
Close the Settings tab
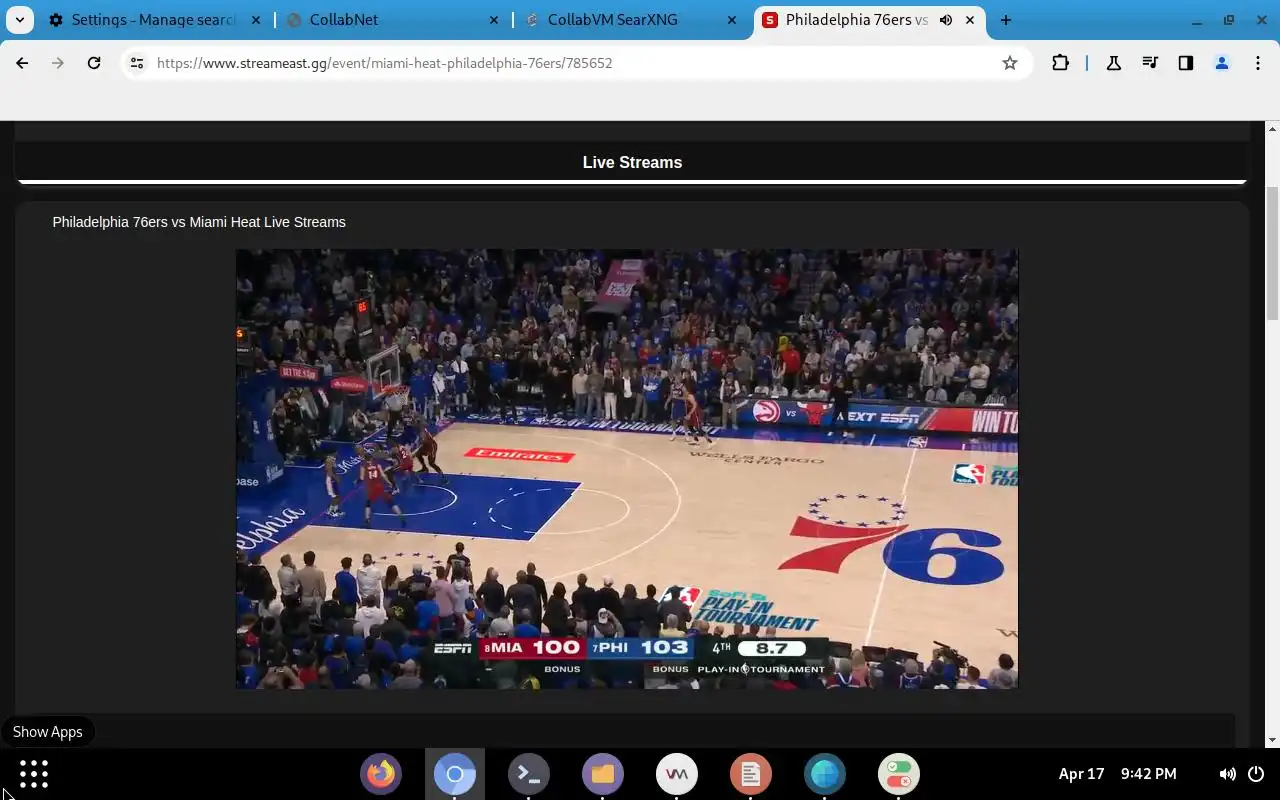(257, 20)
